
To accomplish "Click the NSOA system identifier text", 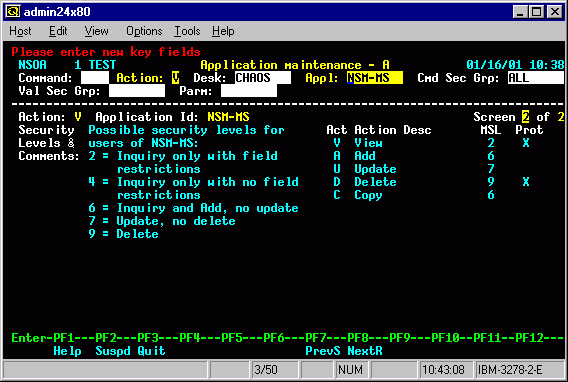I will [x=33, y=65].
